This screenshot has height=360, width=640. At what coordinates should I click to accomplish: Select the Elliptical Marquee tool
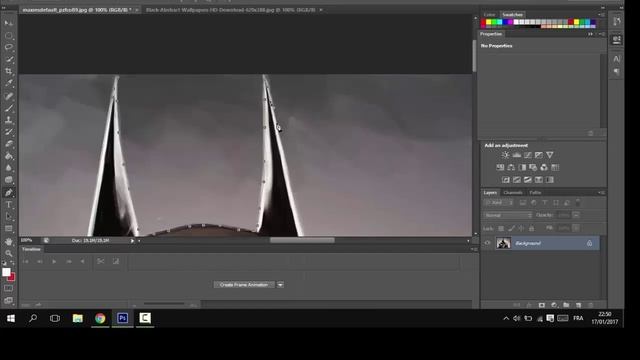[x=9, y=36]
